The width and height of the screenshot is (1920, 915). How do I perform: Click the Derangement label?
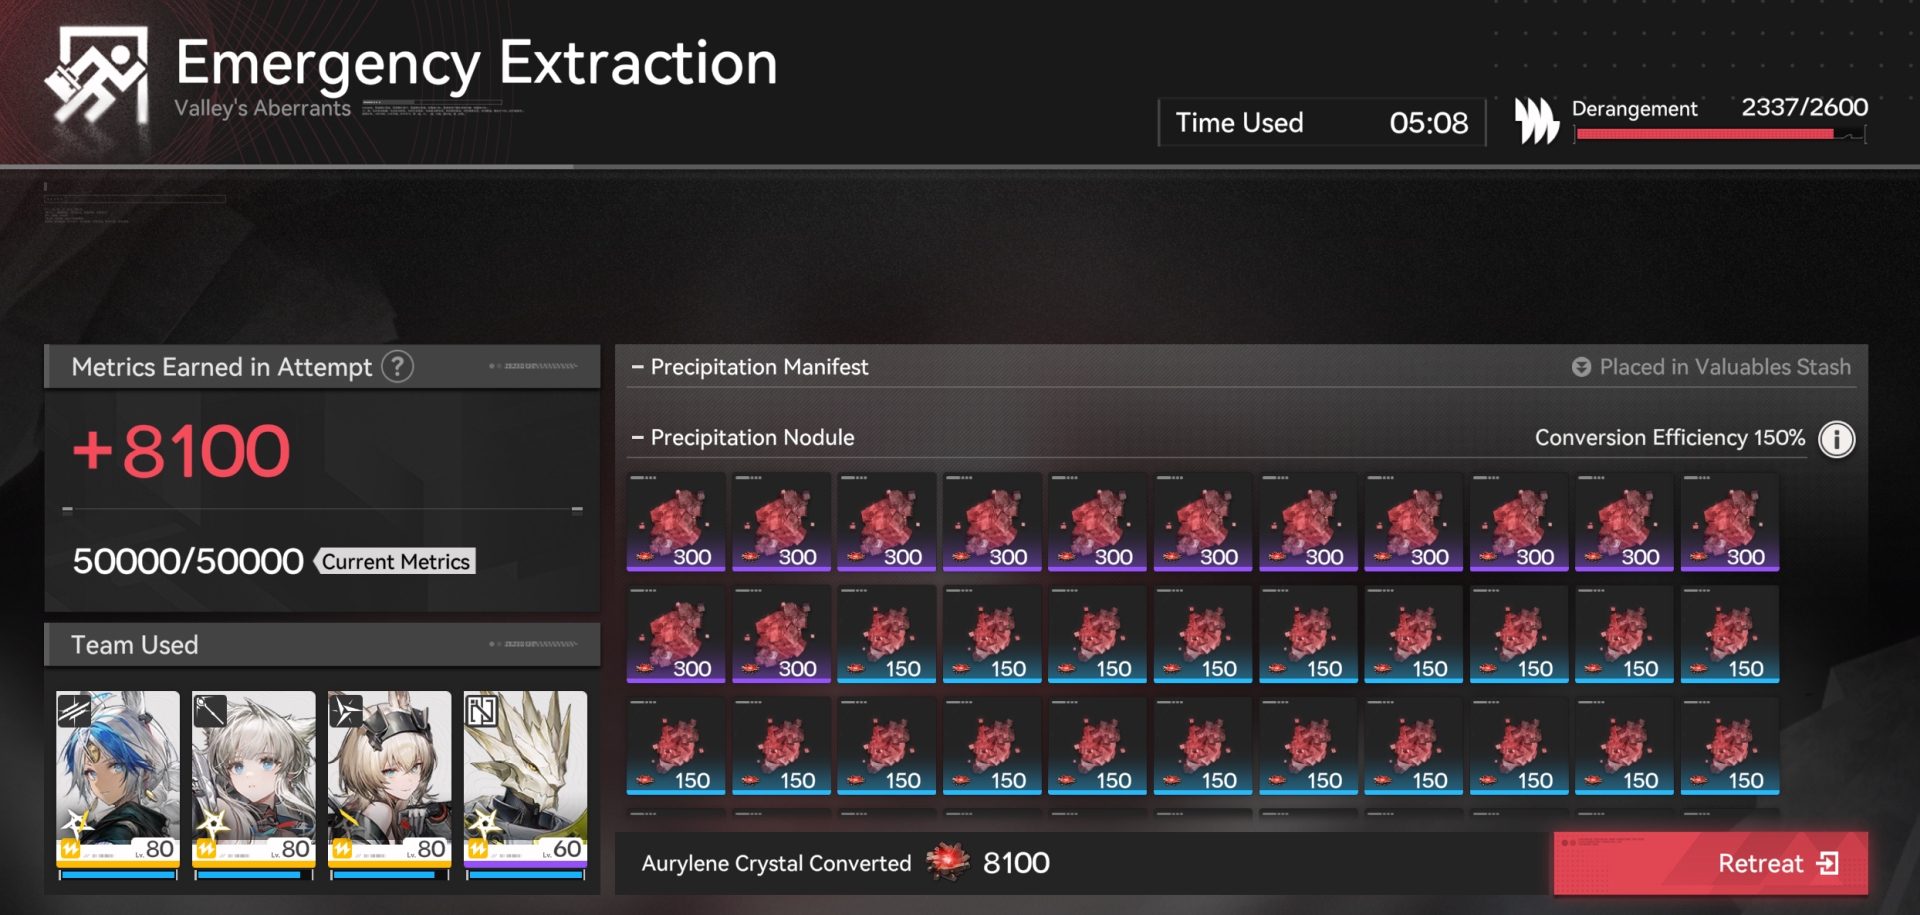click(x=1634, y=108)
